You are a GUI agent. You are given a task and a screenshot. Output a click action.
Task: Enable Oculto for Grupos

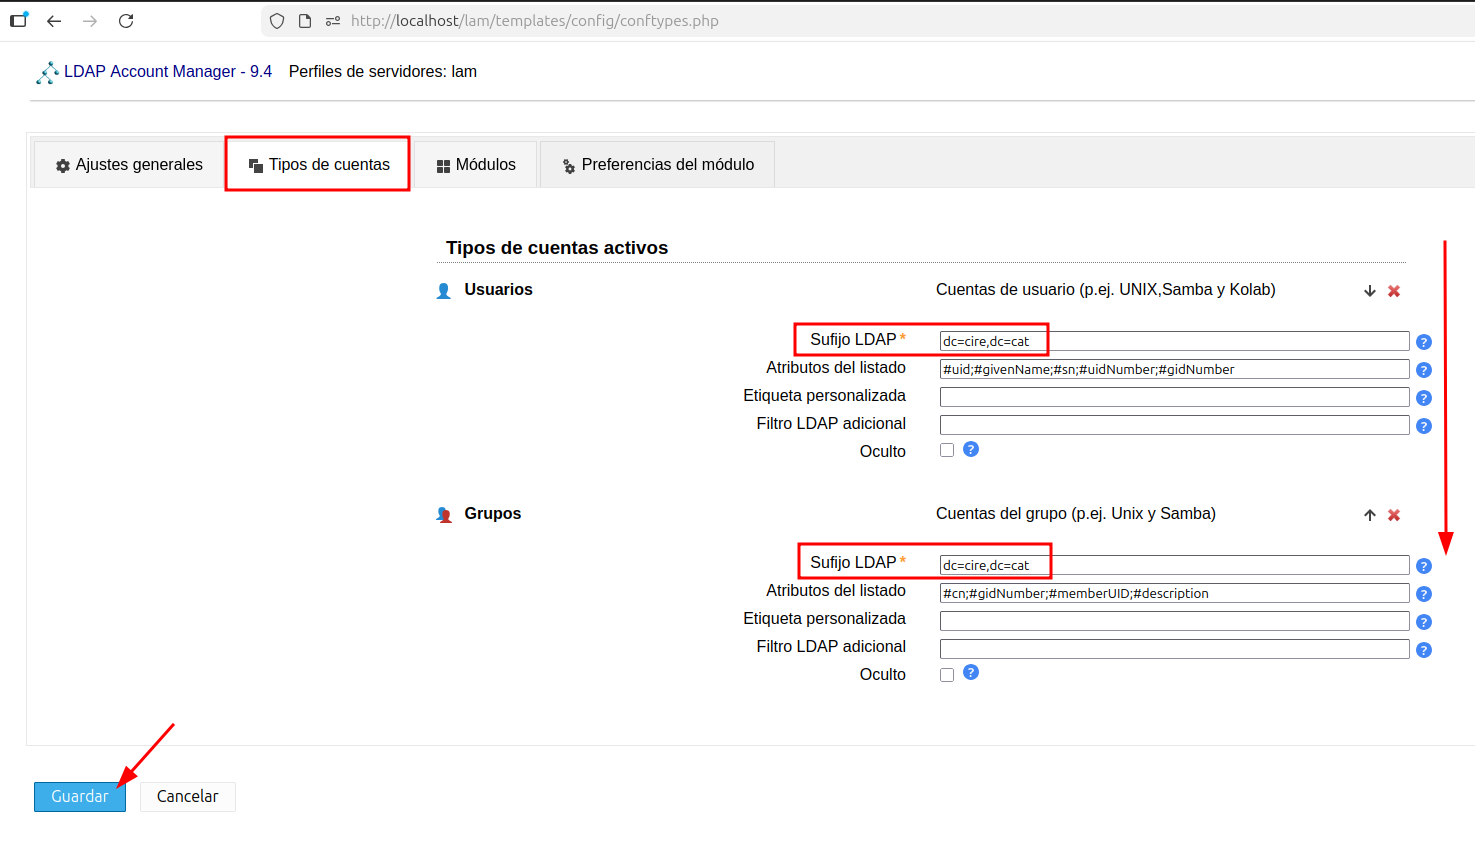click(x=946, y=674)
